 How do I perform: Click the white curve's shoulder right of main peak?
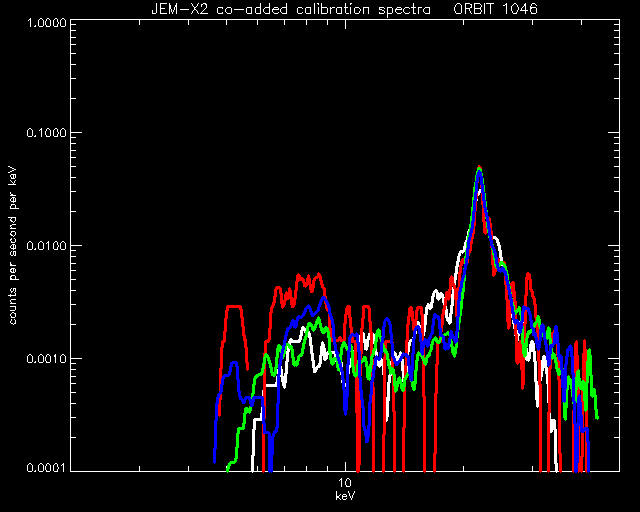click(496, 238)
